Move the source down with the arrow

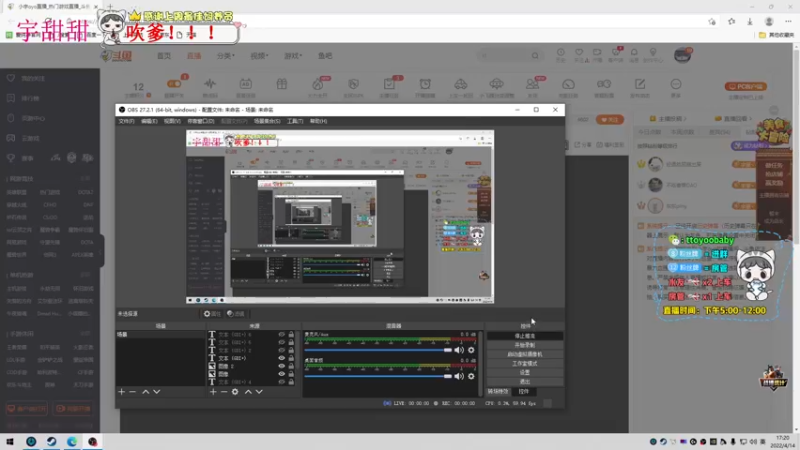pyautogui.click(x=259, y=392)
